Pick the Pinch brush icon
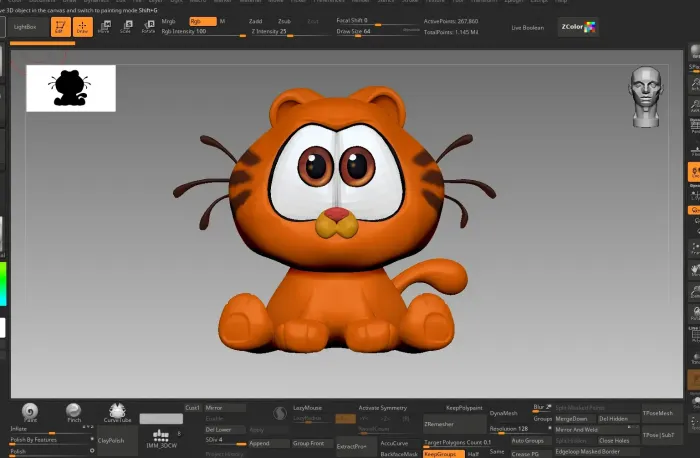 [x=74, y=412]
